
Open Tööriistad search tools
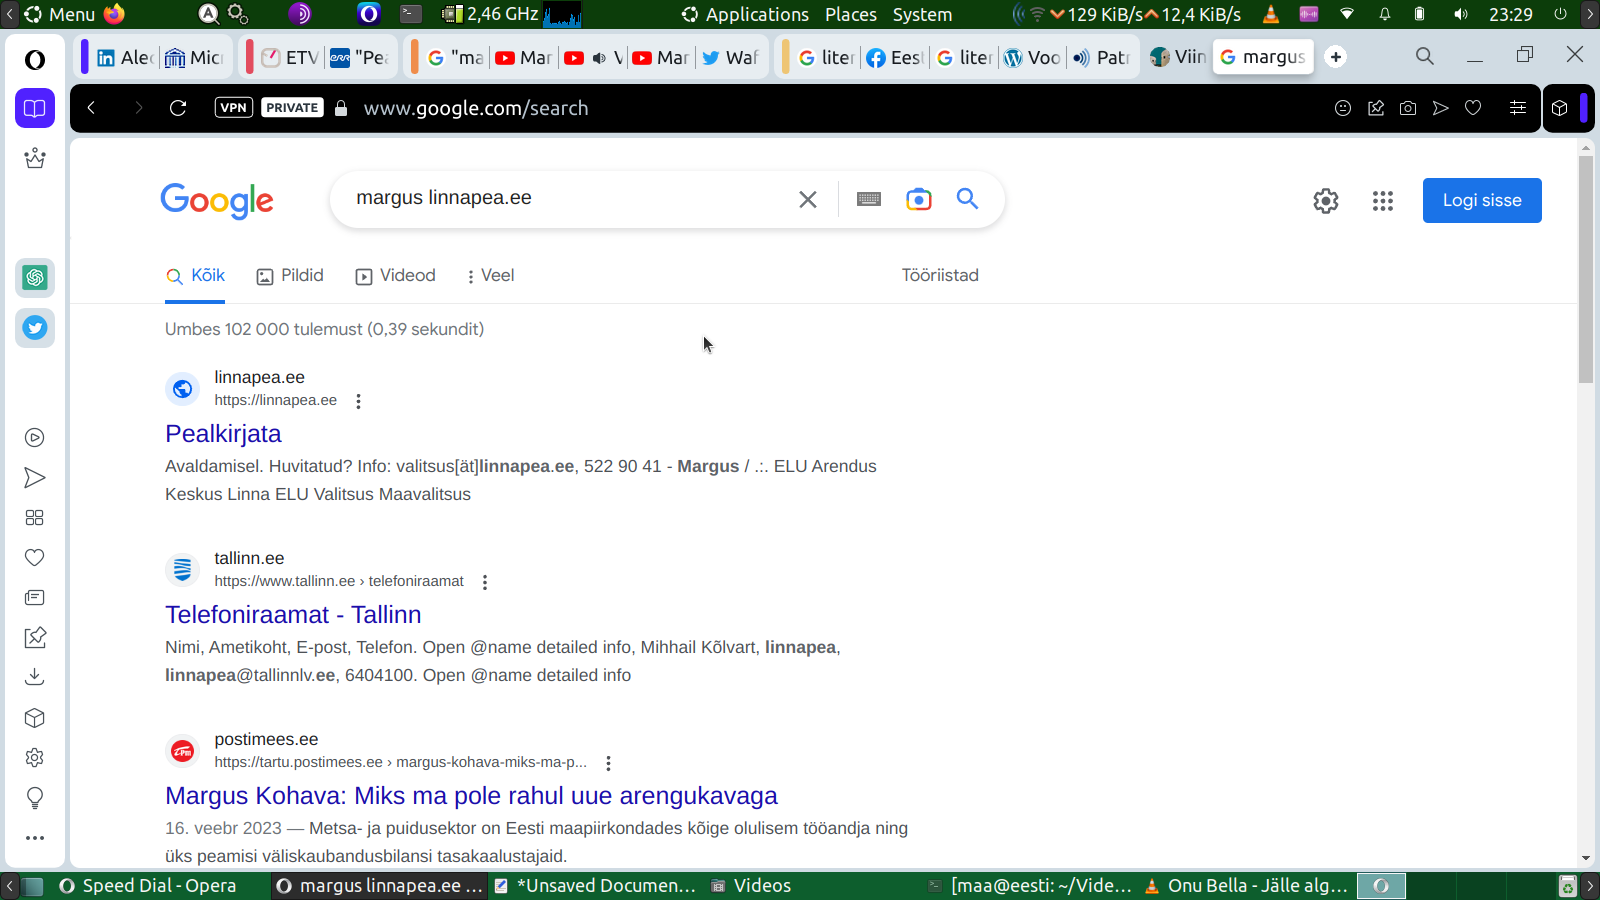point(940,276)
